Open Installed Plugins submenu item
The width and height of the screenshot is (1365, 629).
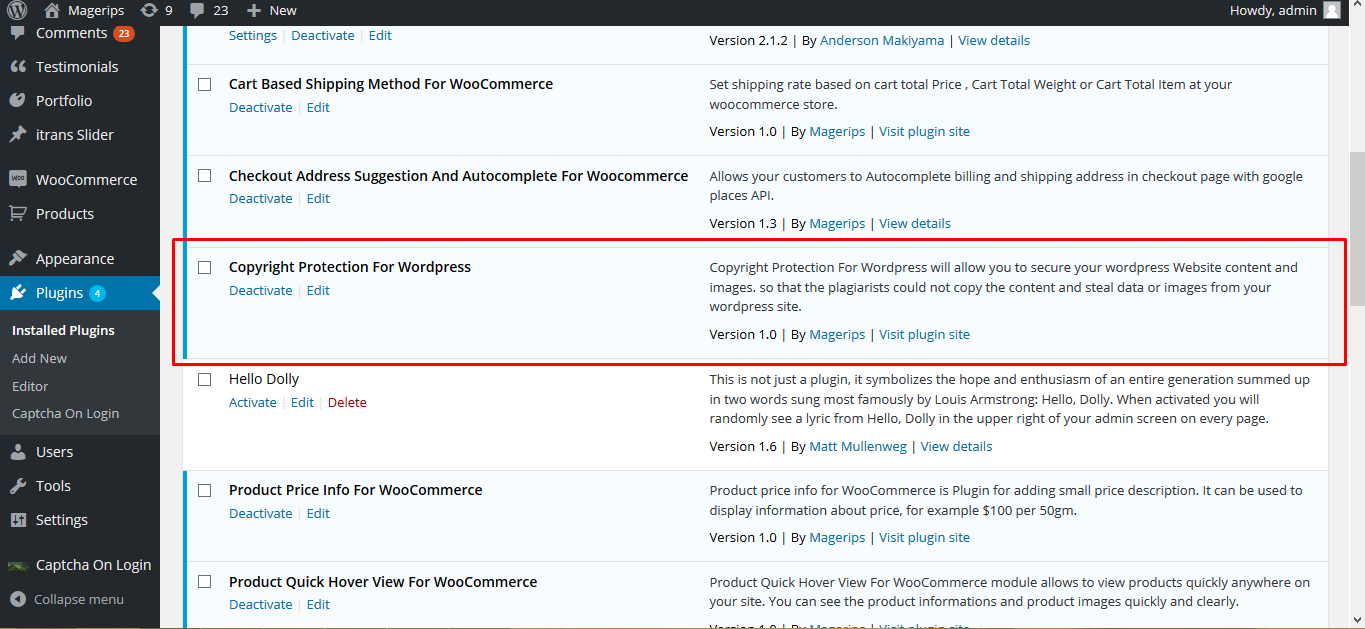pos(63,330)
